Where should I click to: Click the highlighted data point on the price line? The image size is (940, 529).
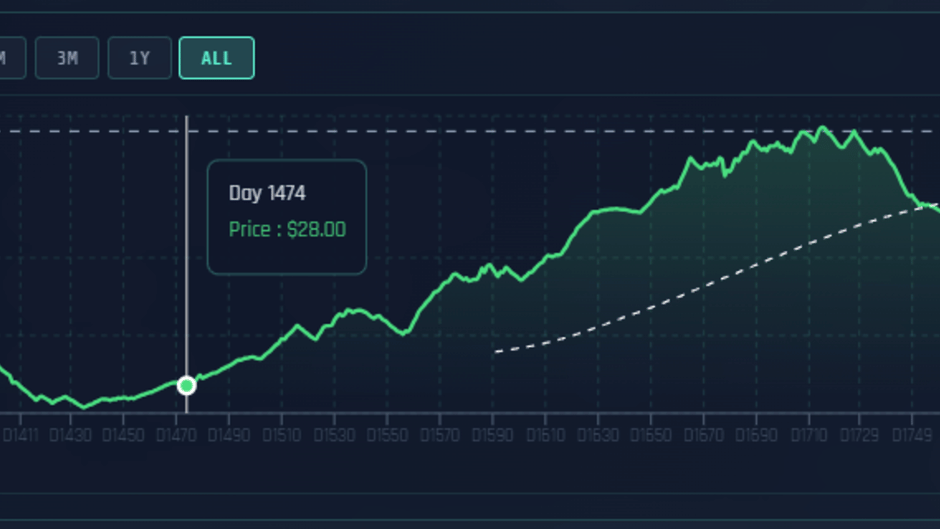click(186, 385)
